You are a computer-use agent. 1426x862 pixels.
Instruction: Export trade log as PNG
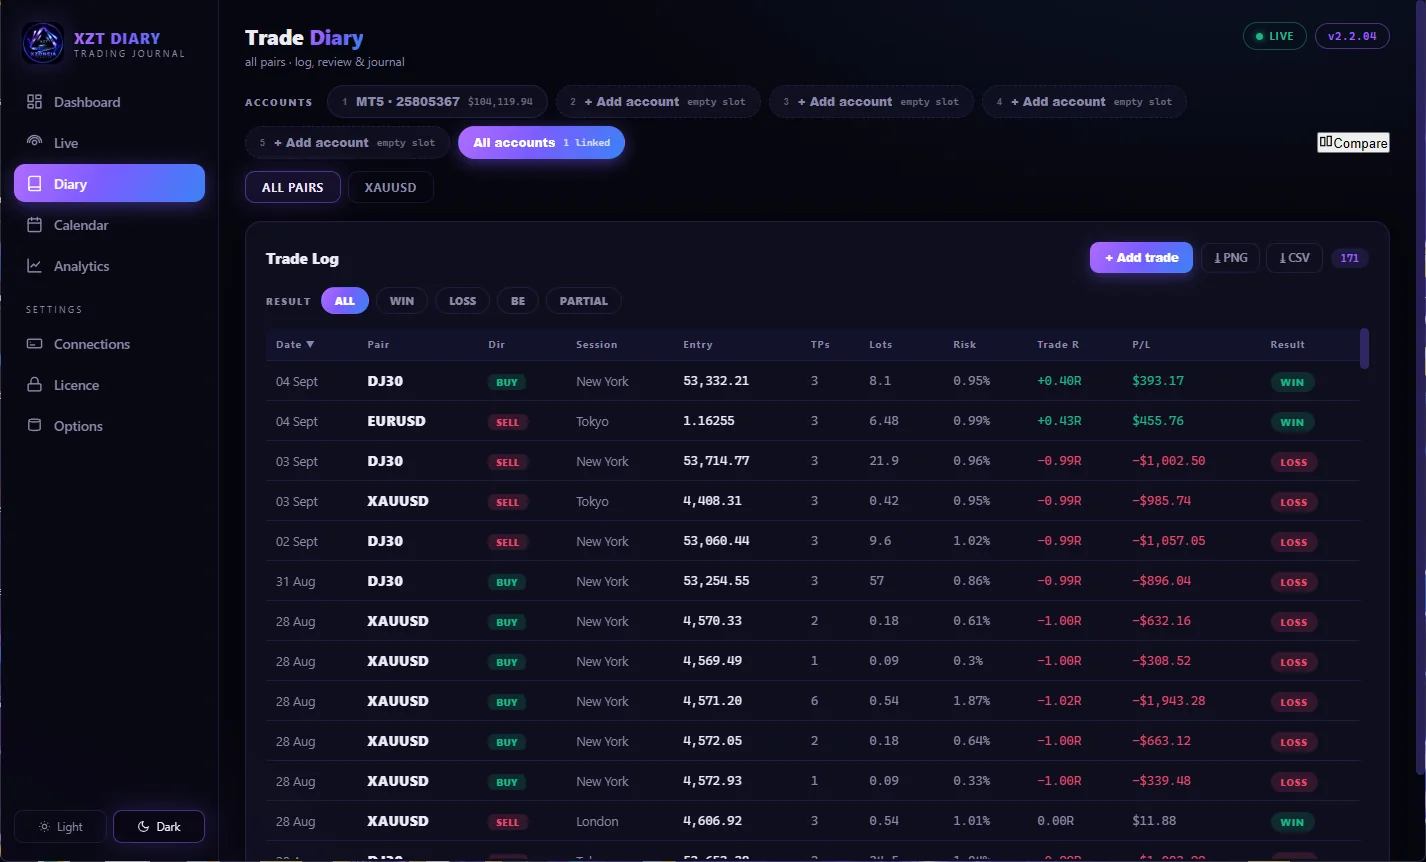[1230, 258]
